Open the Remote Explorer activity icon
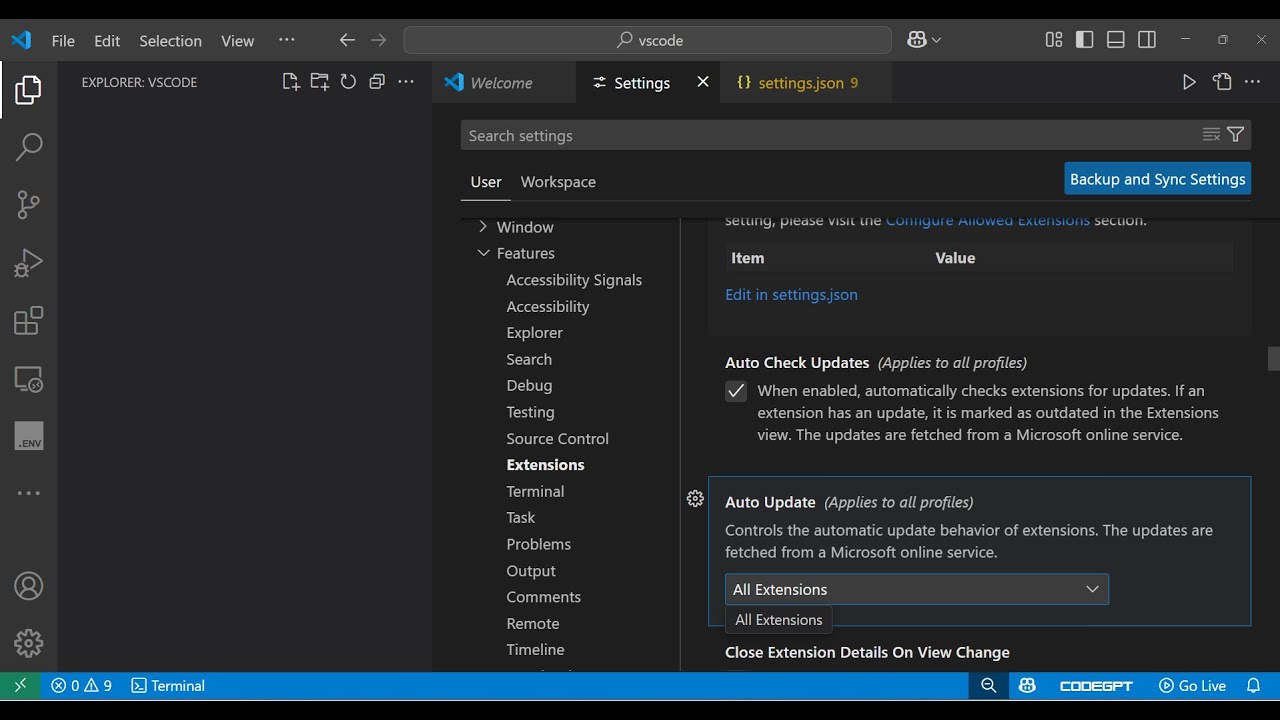This screenshot has width=1280, height=720. [x=28, y=379]
